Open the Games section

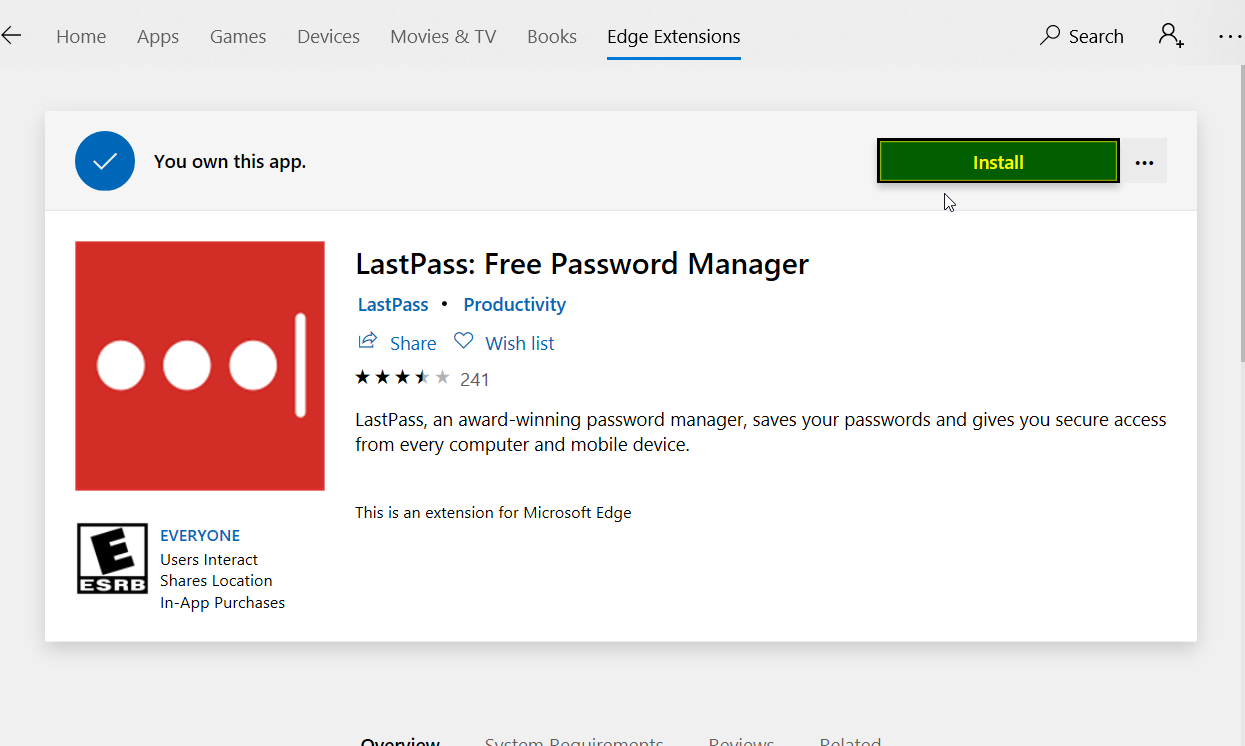pyautogui.click(x=237, y=35)
